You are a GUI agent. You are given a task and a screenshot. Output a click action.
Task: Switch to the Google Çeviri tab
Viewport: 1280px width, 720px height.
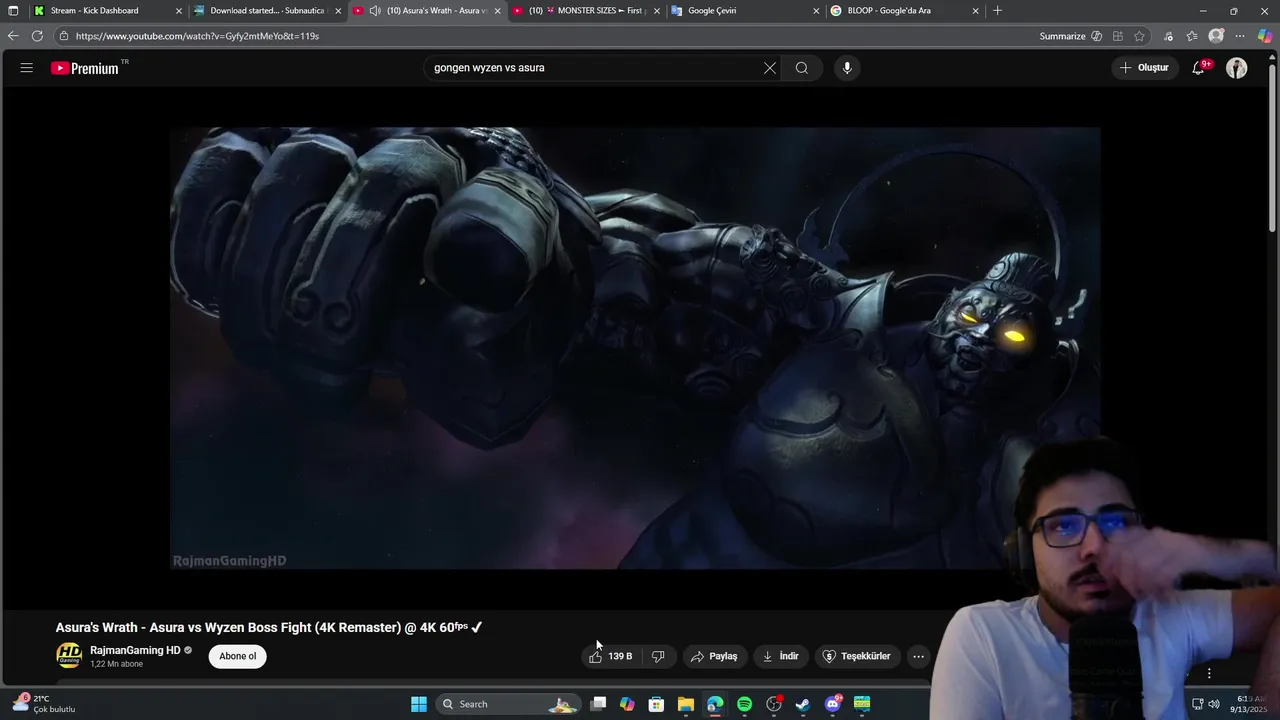point(745,11)
